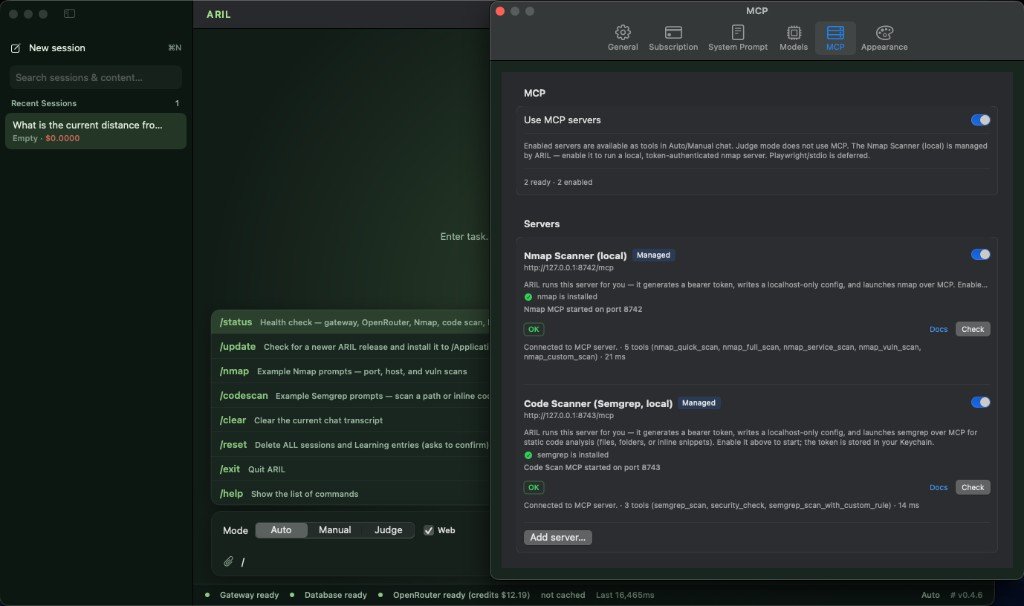Image resolution: width=1024 pixels, height=606 pixels.
Task: Open the Subscription settings tab
Action: [x=673, y=38]
